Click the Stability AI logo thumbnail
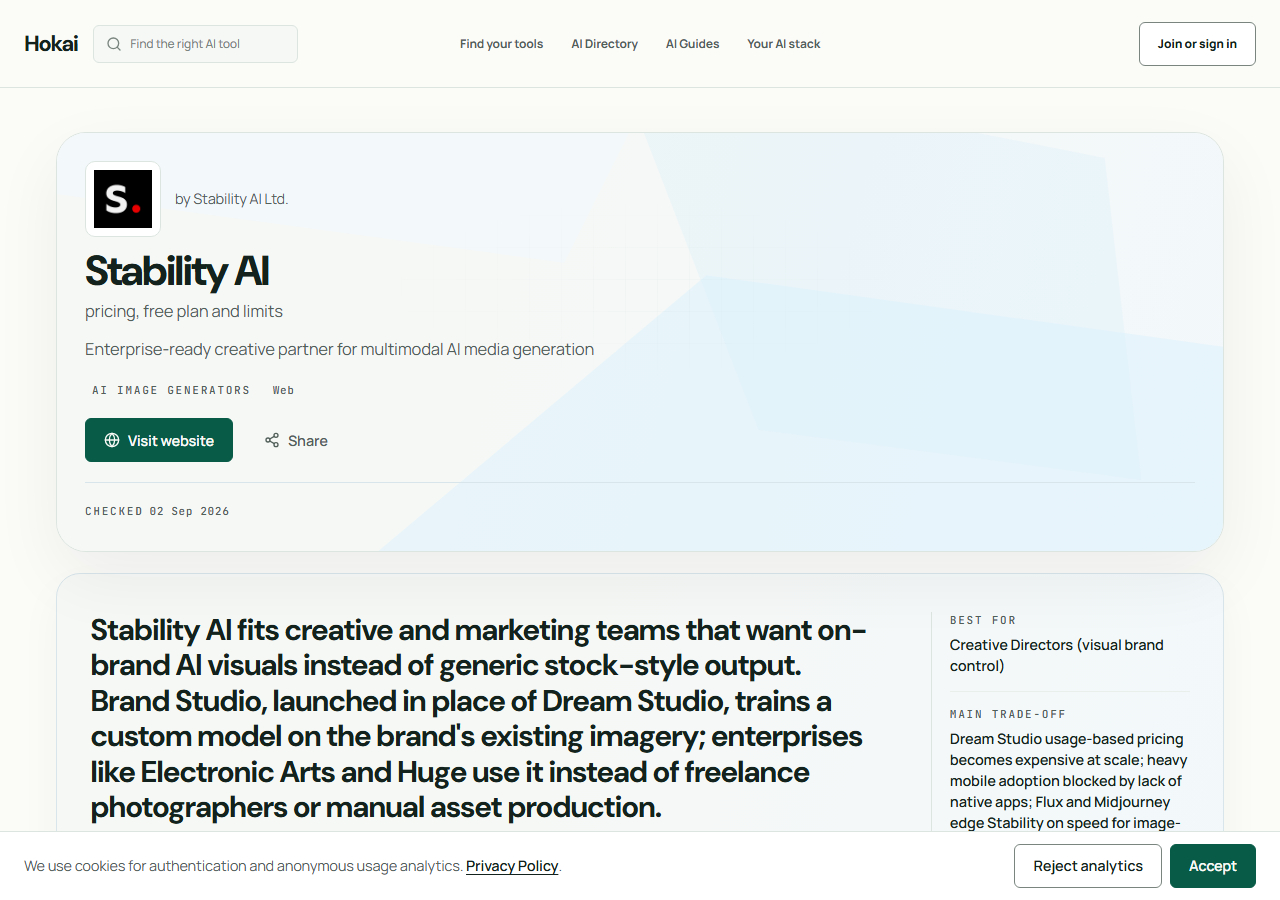 point(123,199)
